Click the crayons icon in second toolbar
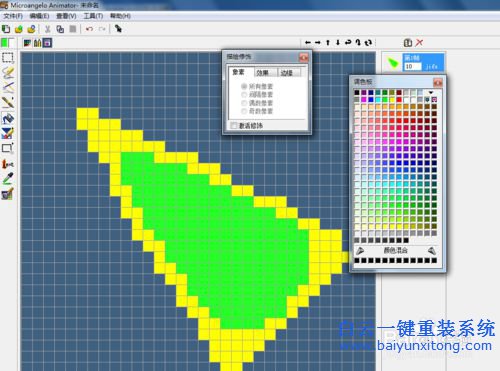The height and width of the screenshot is (371, 500). 37,43
